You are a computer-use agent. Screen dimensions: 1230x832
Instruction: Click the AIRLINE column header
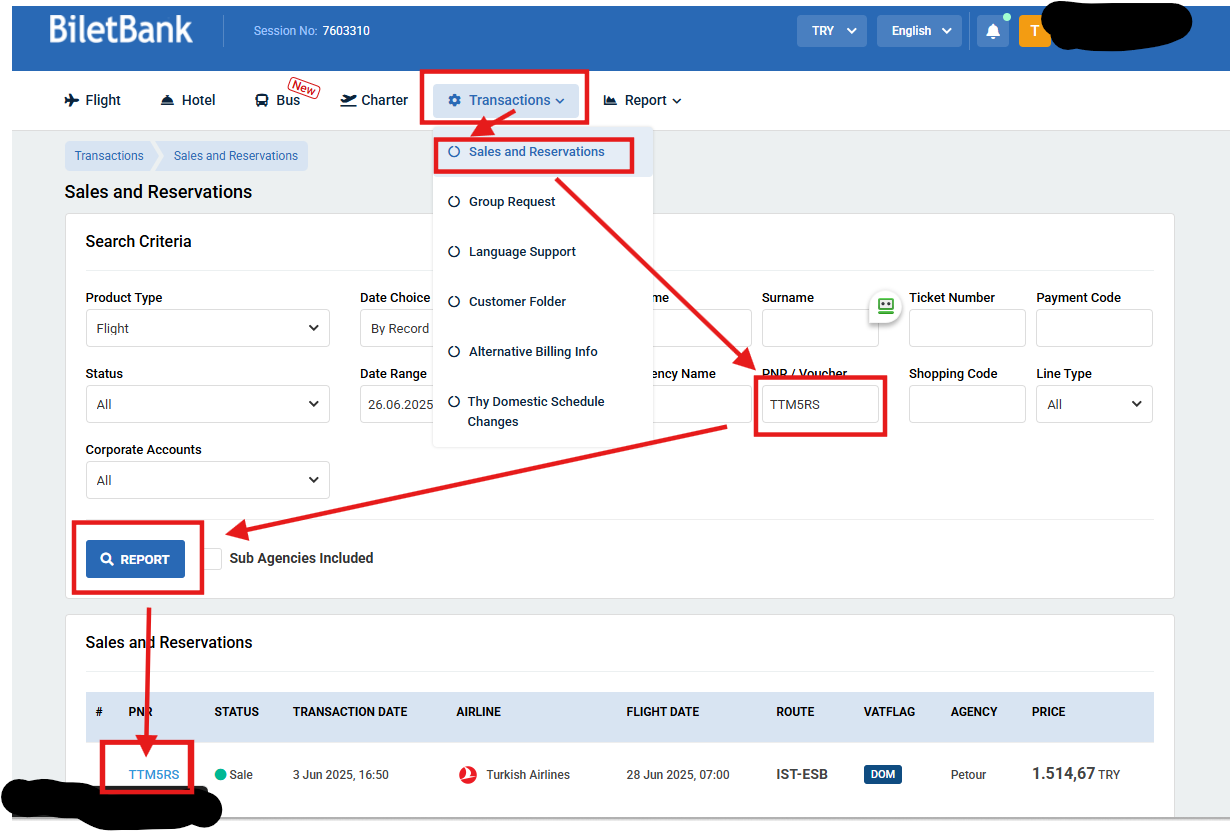(478, 712)
